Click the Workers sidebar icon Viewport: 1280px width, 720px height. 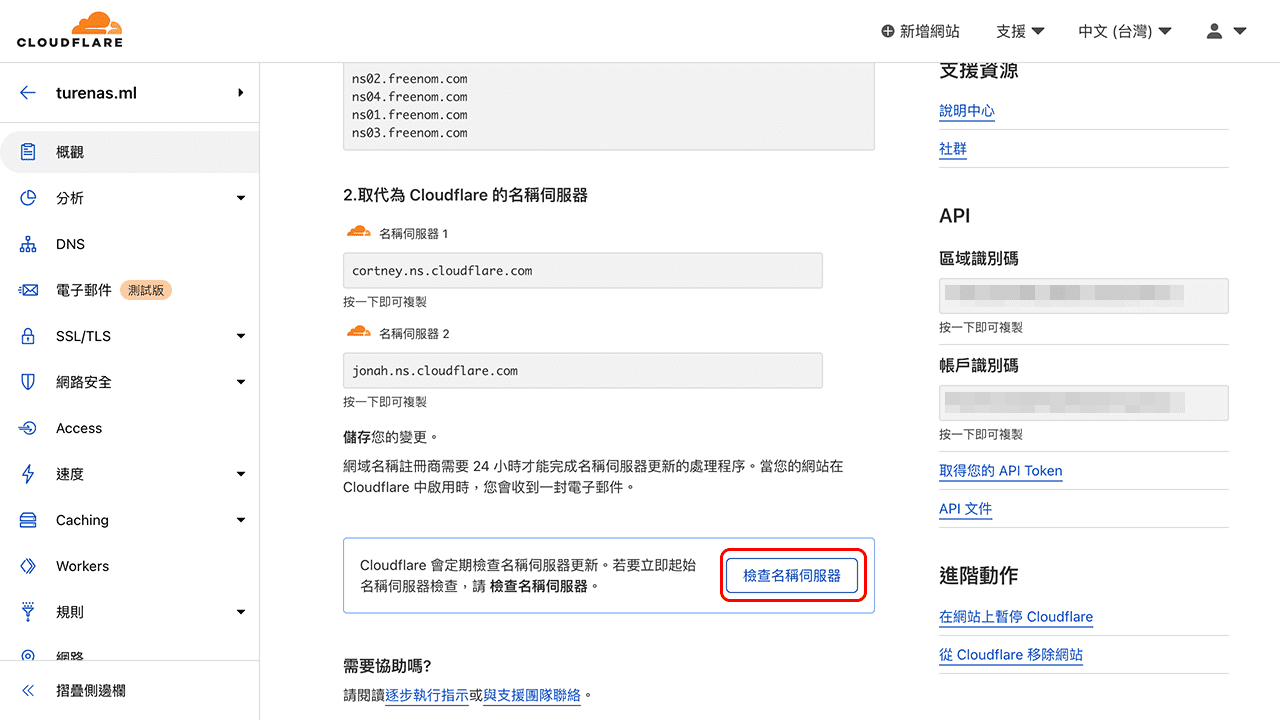pos(29,566)
